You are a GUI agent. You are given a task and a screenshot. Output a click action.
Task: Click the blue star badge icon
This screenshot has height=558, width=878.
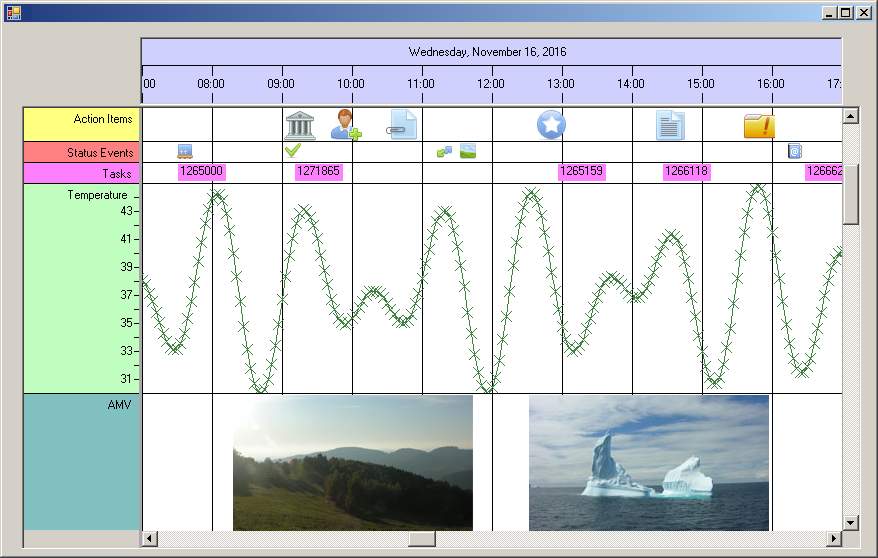coord(551,125)
